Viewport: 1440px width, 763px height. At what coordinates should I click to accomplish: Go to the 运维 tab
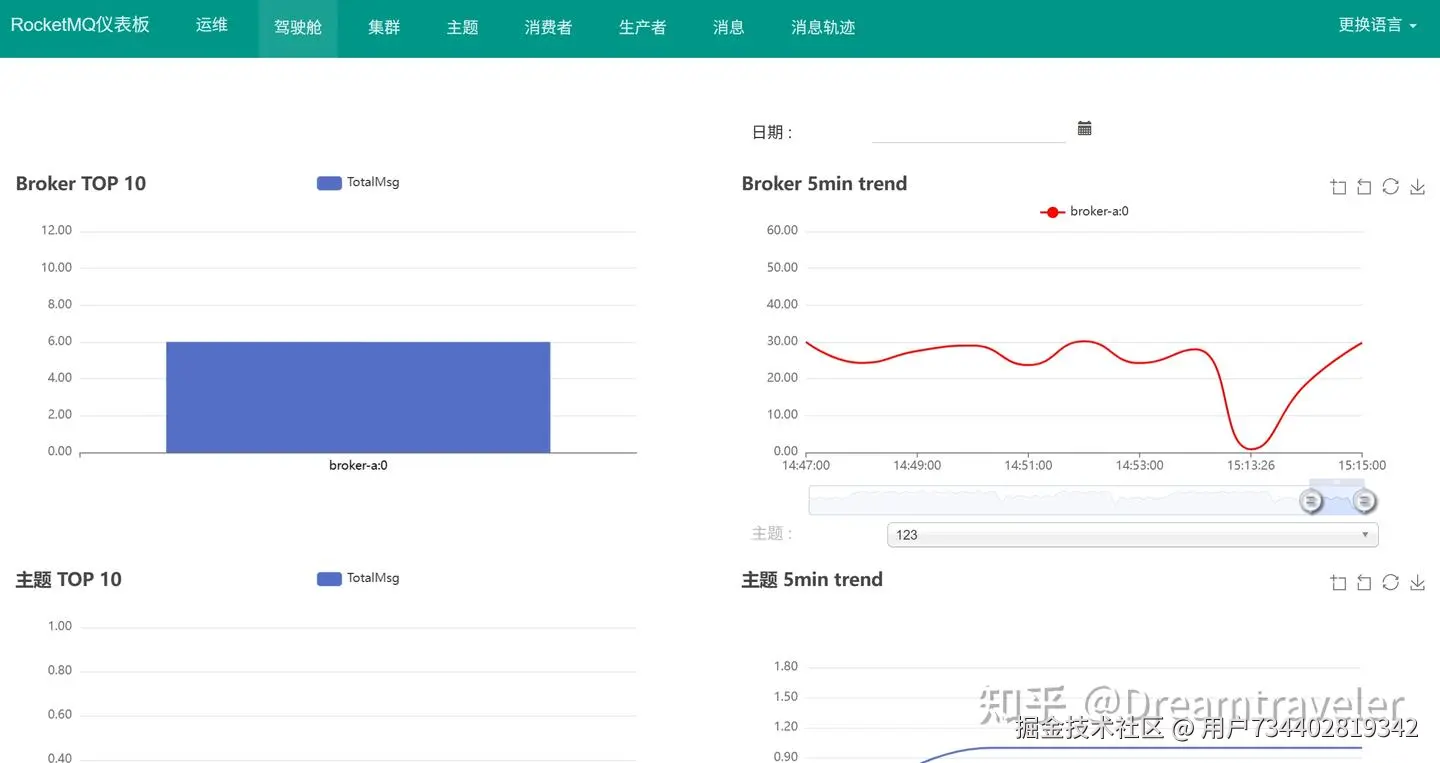point(212,25)
